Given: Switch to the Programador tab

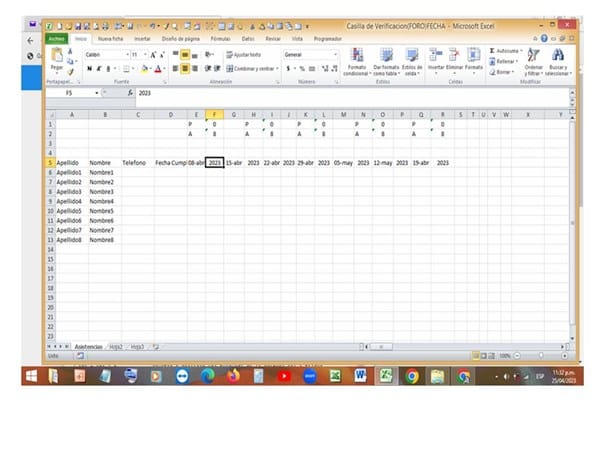Looking at the screenshot, I should click(328, 39).
